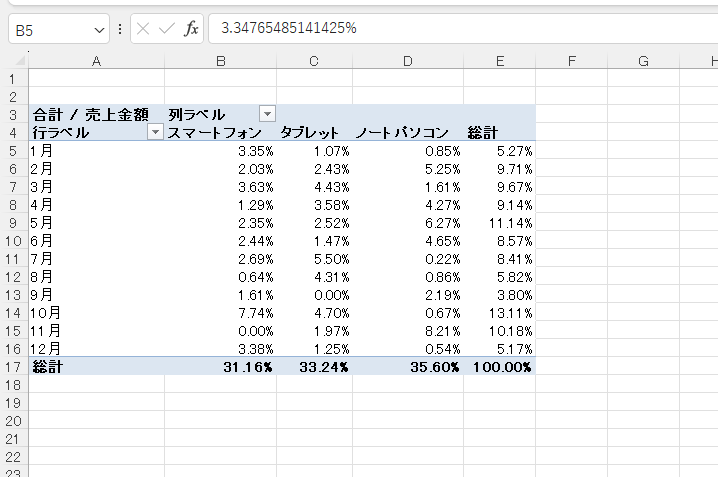This screenshot has width=718, height=477.
Task: Click the 100.00% grand total cell
Action: click(x=502, y=367)
